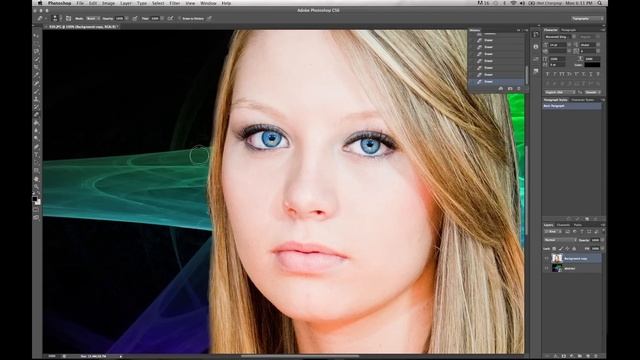Select the Lasso tool
The height and width of the screenshot is (360, 640).
coord(36,51)
